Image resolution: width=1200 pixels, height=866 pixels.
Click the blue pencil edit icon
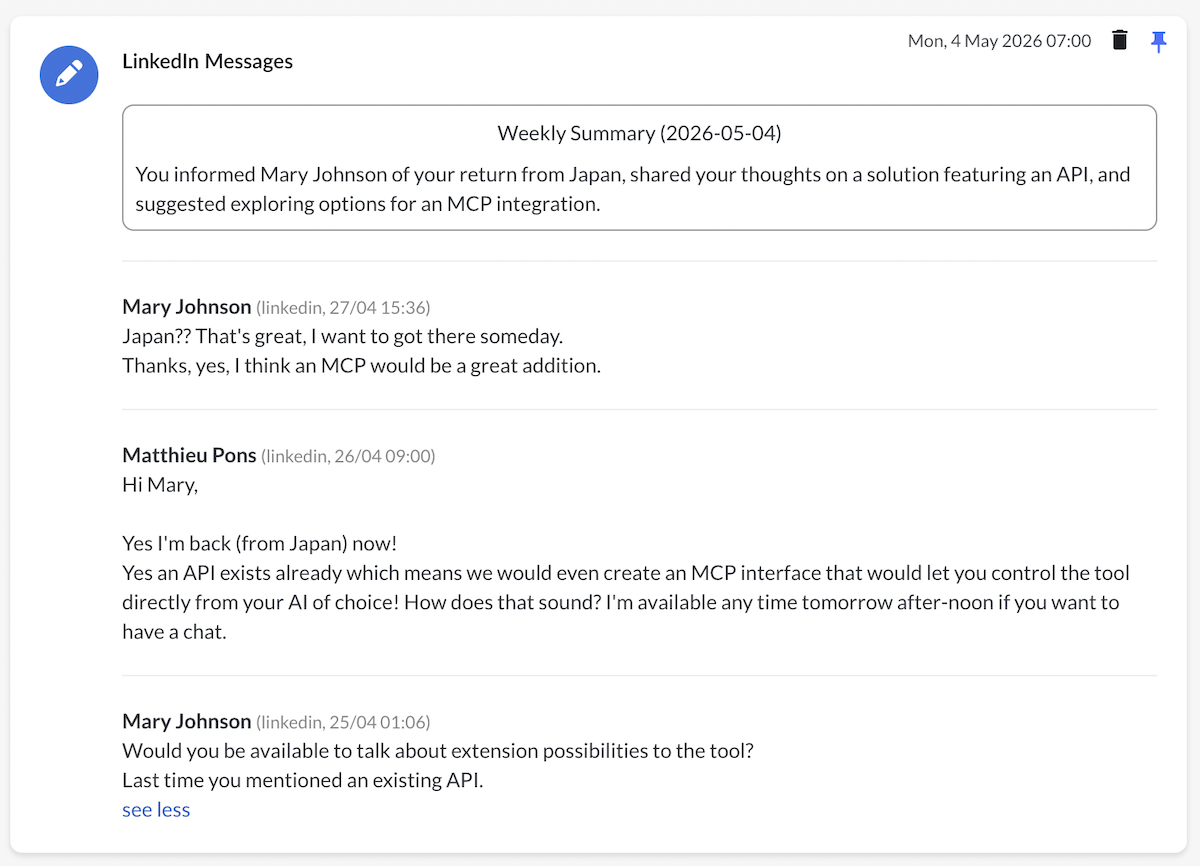[69, 74]
